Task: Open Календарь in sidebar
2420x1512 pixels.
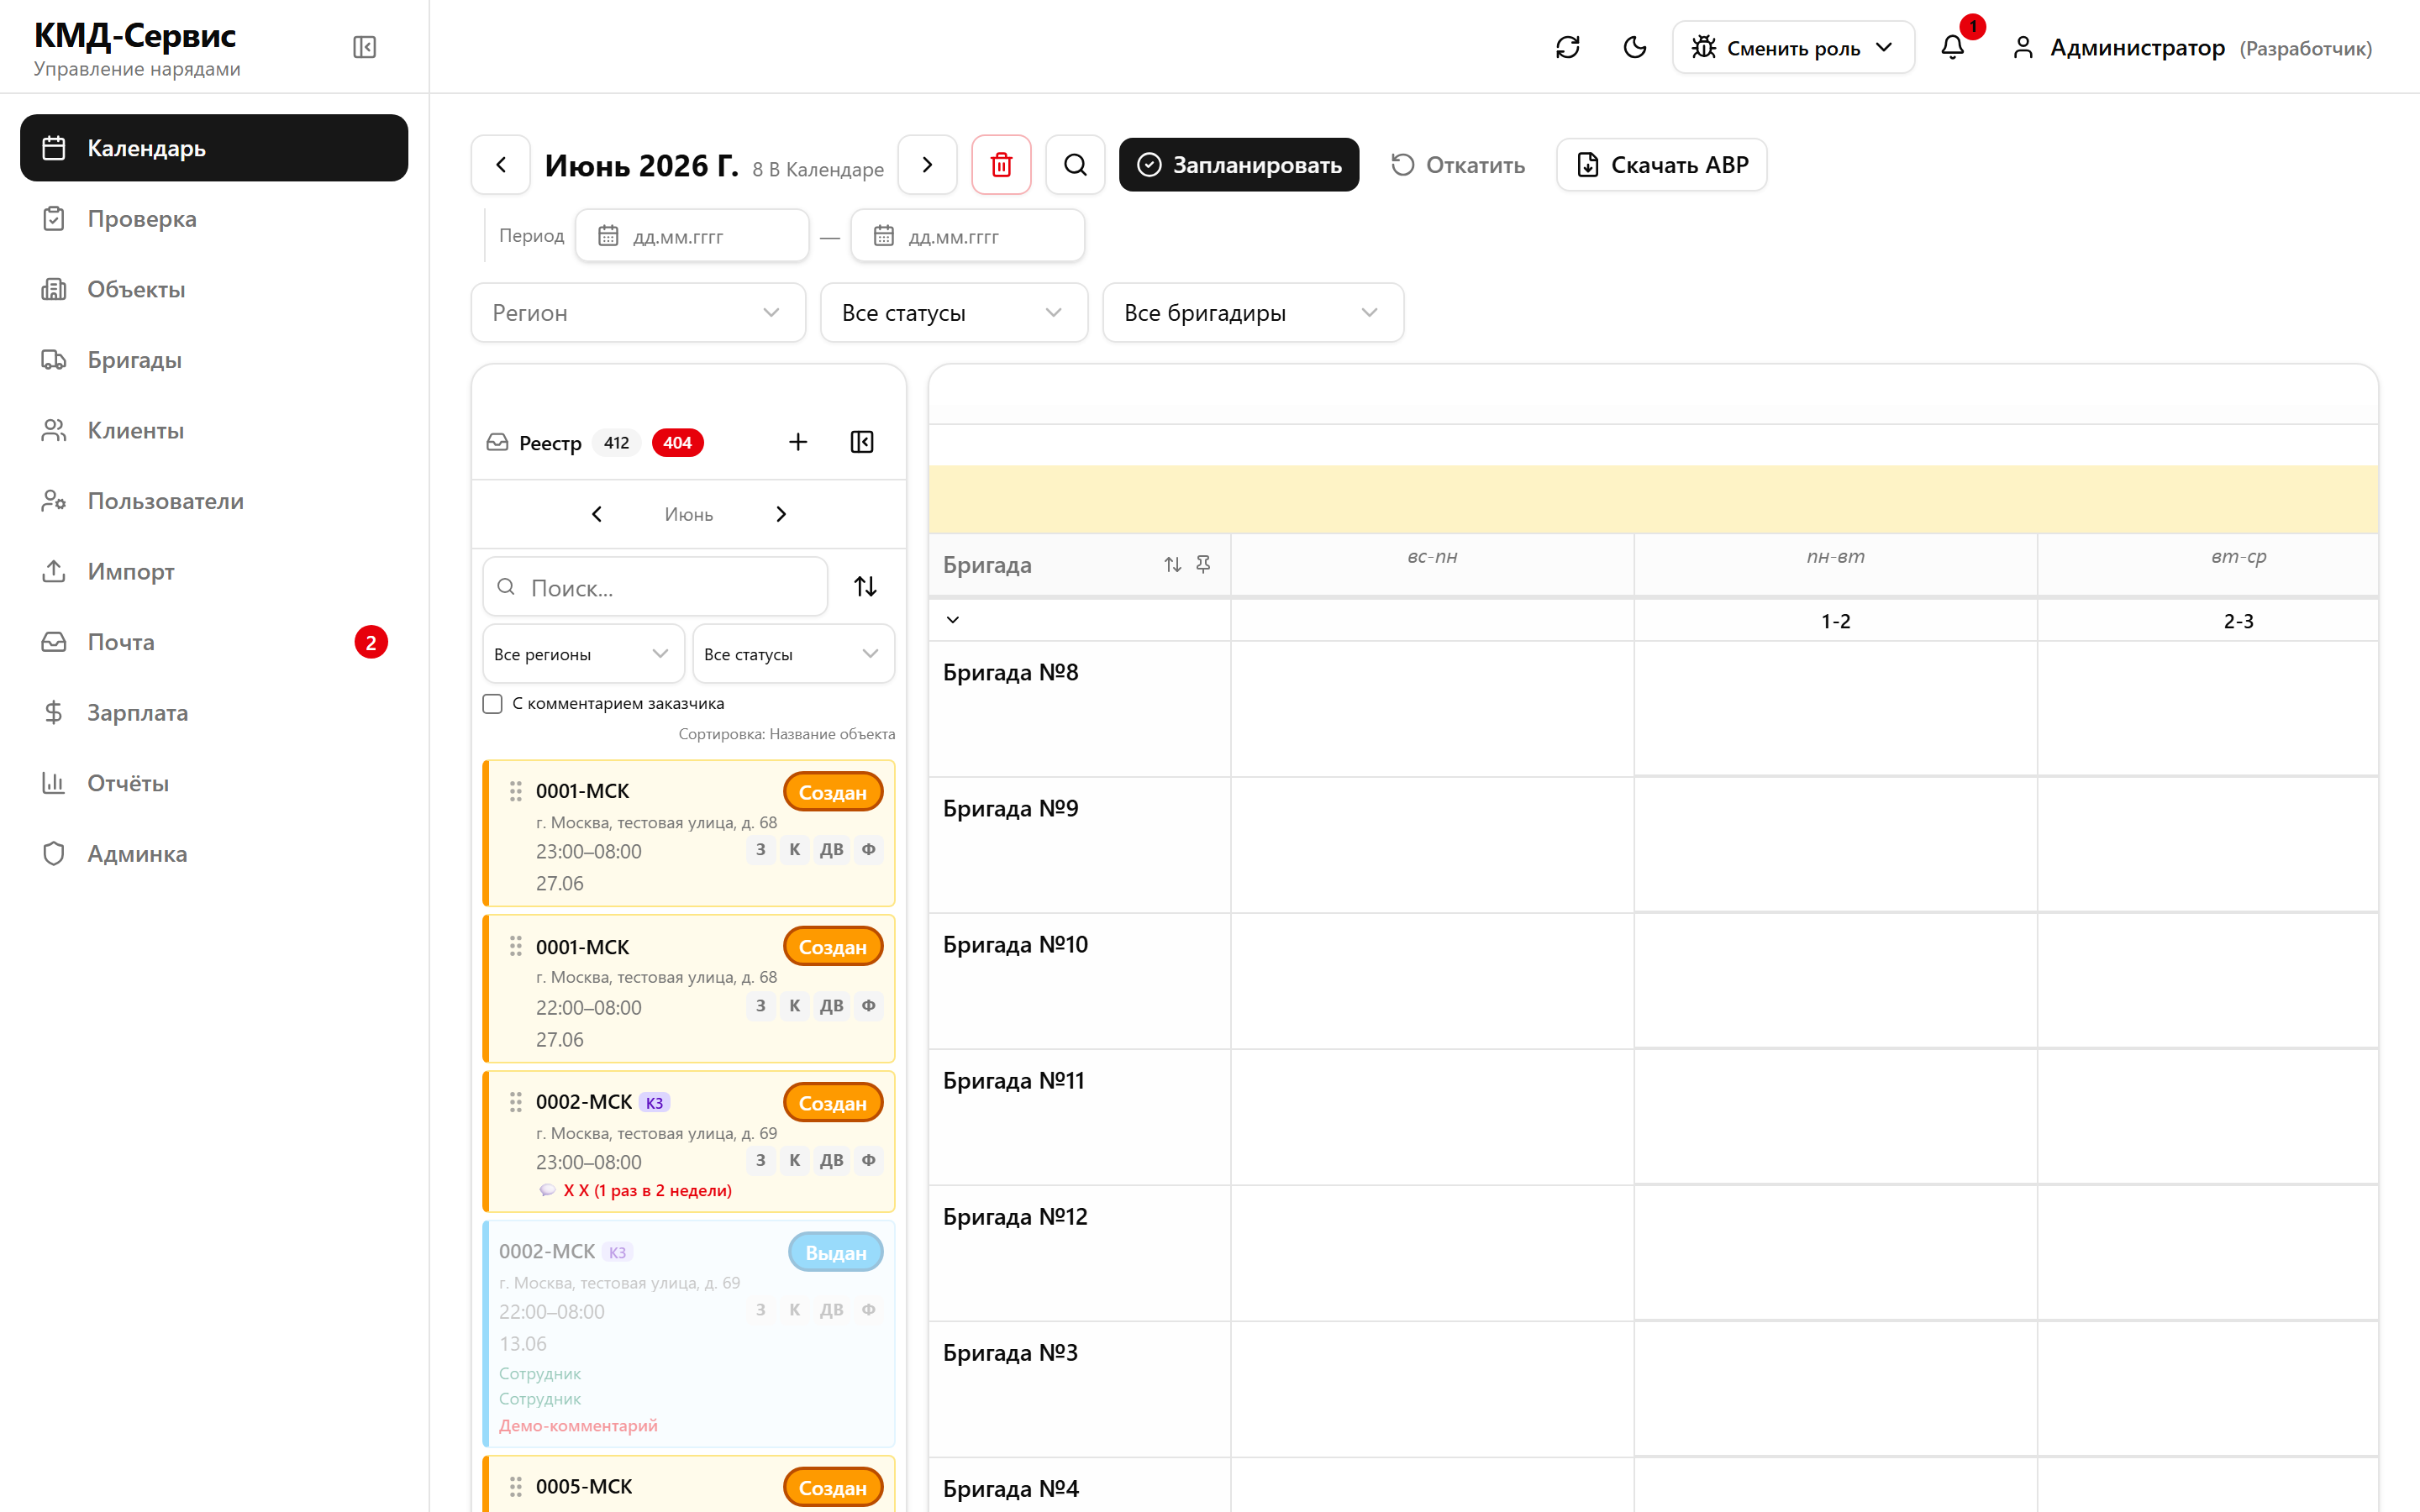Action: 214,148
